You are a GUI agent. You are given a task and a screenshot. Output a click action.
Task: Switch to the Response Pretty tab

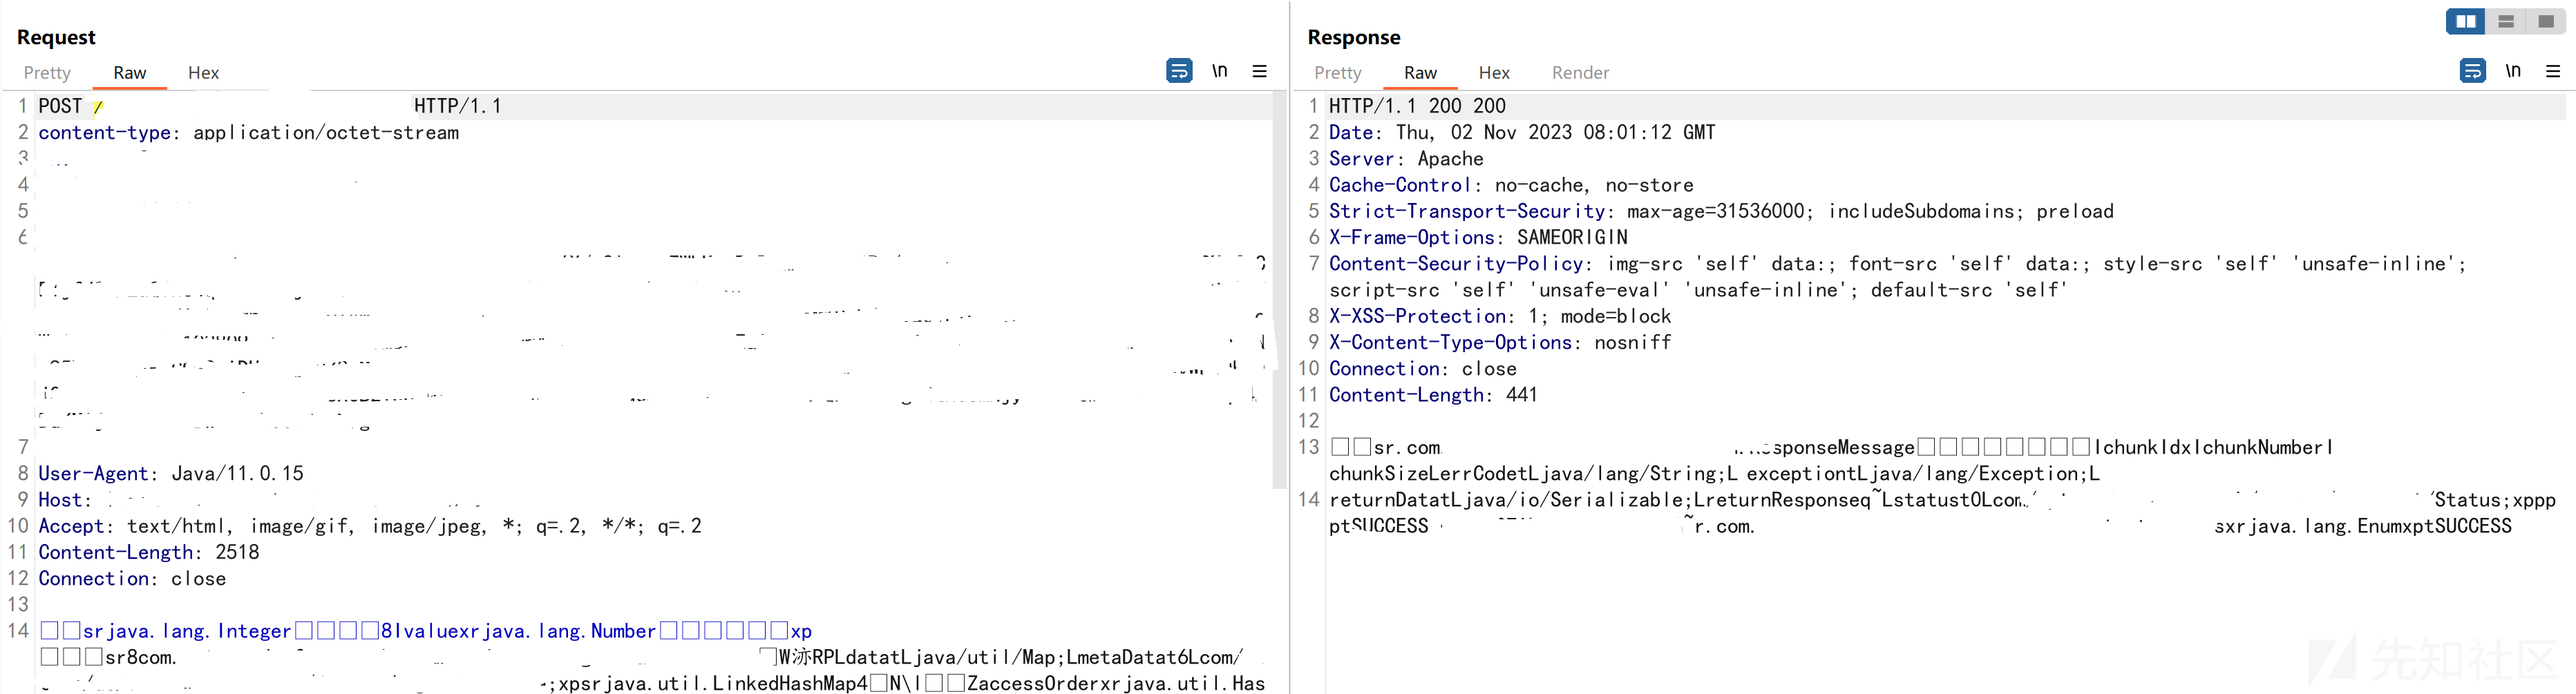(1337, 73)
